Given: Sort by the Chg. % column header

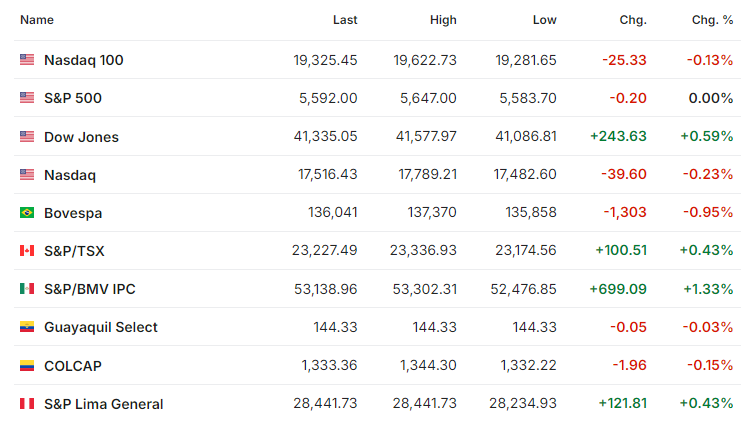Looking at the screenshot, I should click(x=712, y=20).
